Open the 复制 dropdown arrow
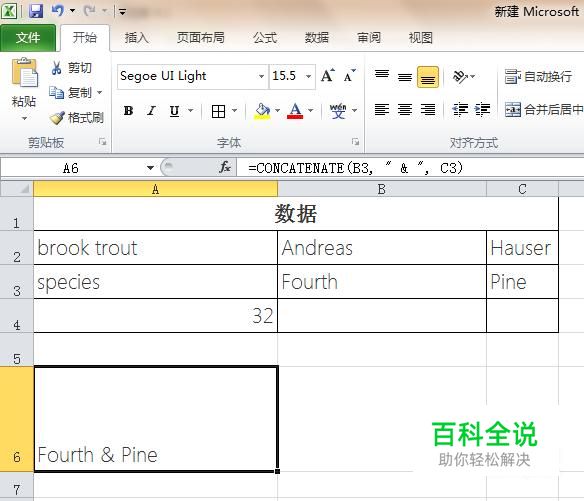 click(x=99, y=92)
